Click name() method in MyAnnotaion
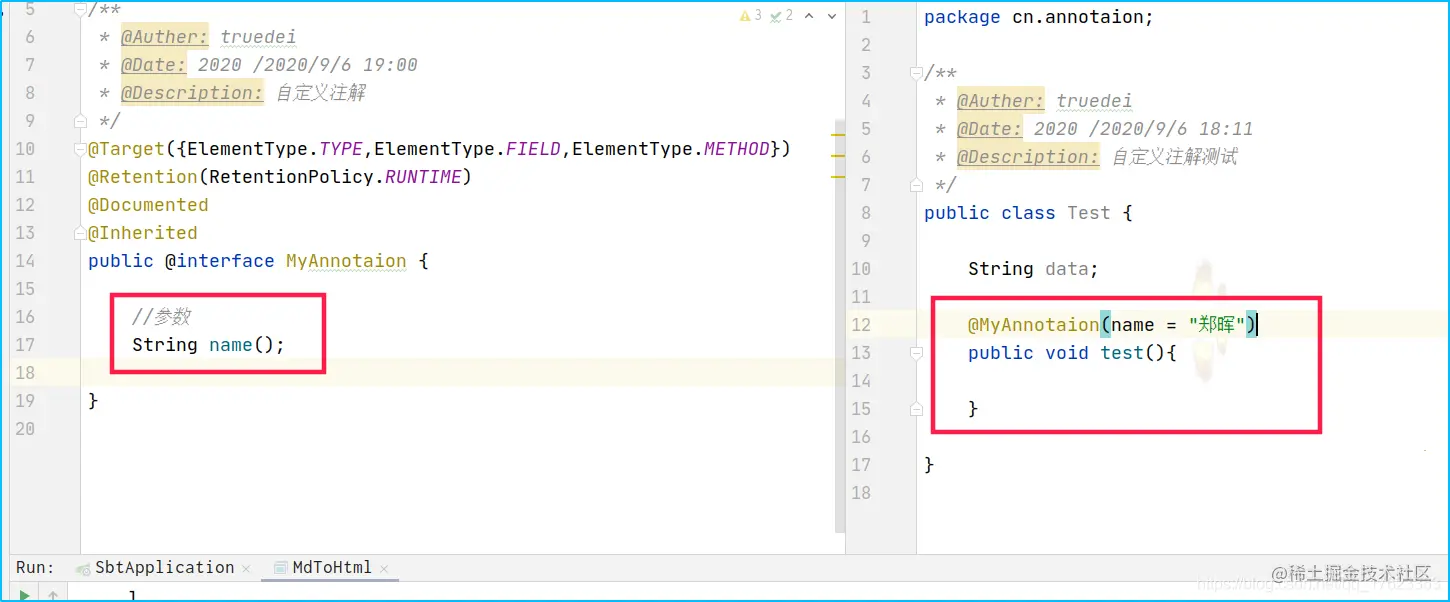Screen dimensions: 1450x602 tap(231, 345)
